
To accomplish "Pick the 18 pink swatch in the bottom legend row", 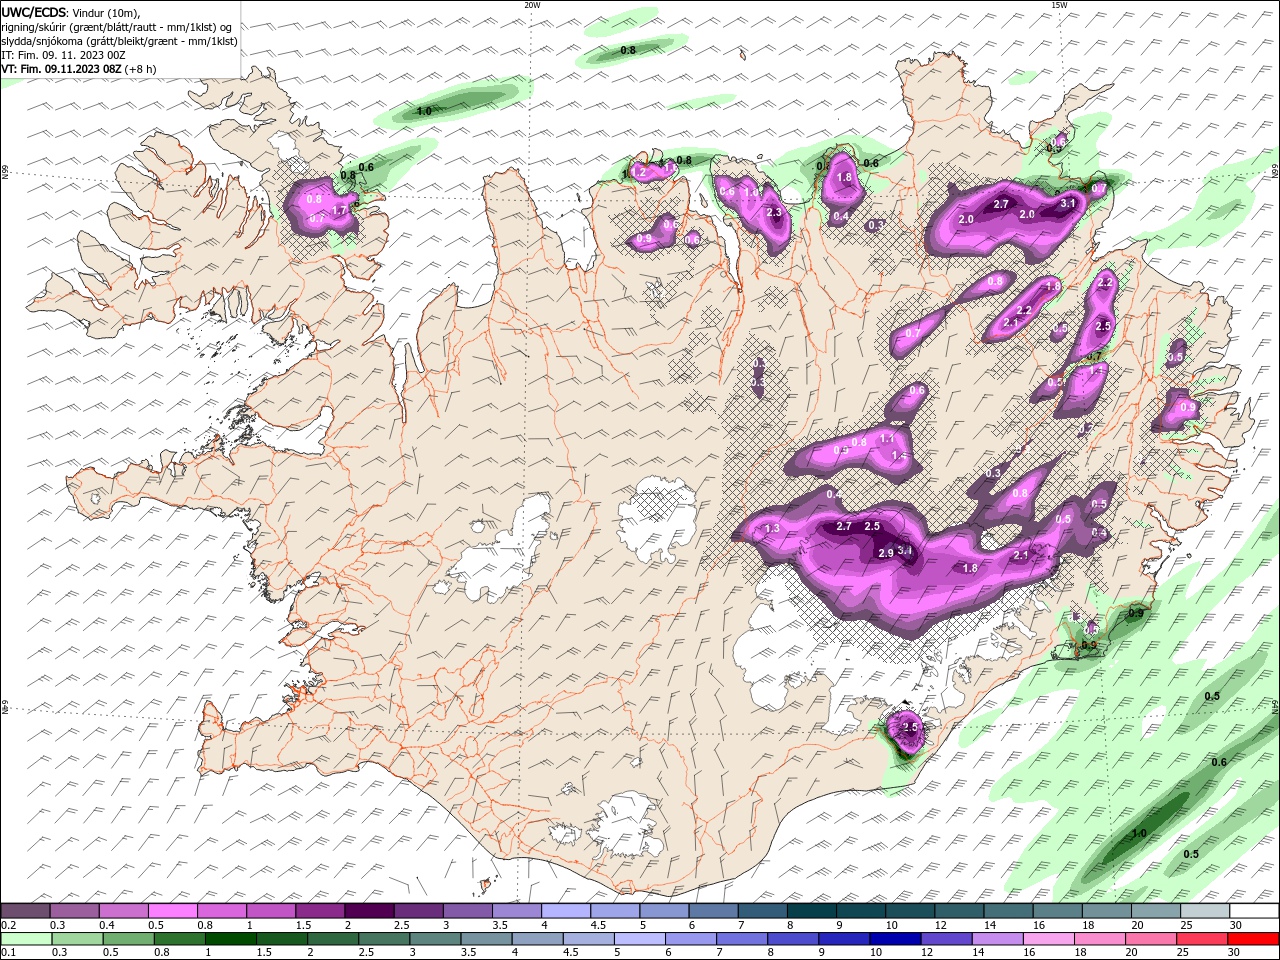I will pyautogui.click(x=1101, y=939).
